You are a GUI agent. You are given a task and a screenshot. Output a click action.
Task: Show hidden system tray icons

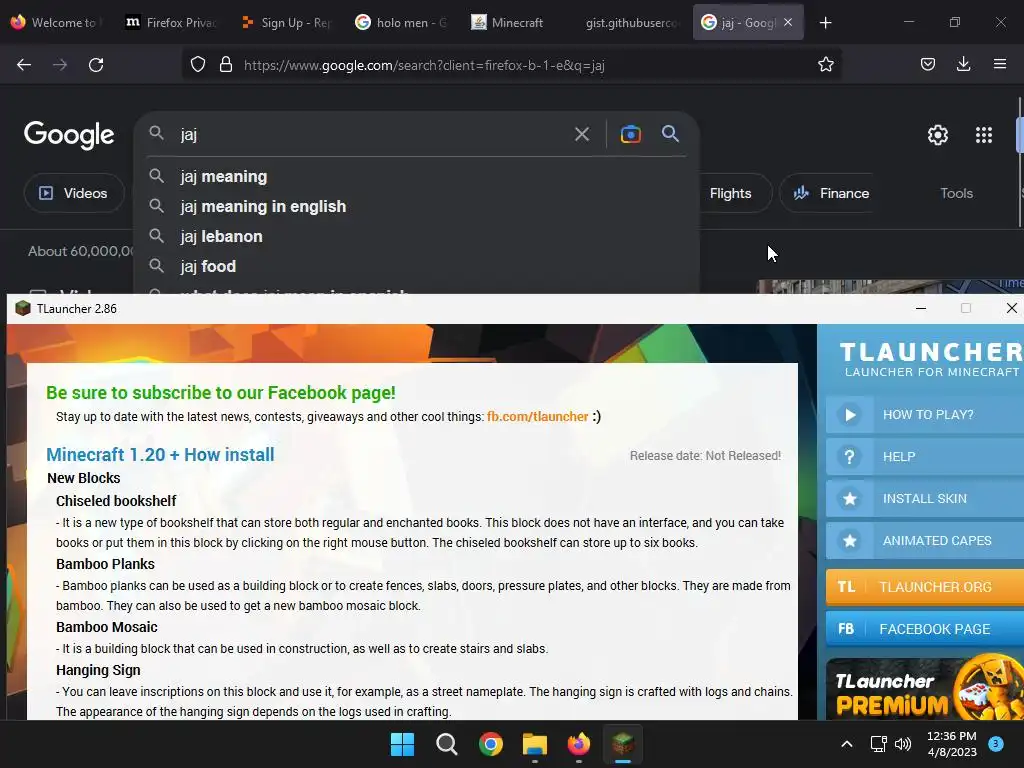(846, 744)
